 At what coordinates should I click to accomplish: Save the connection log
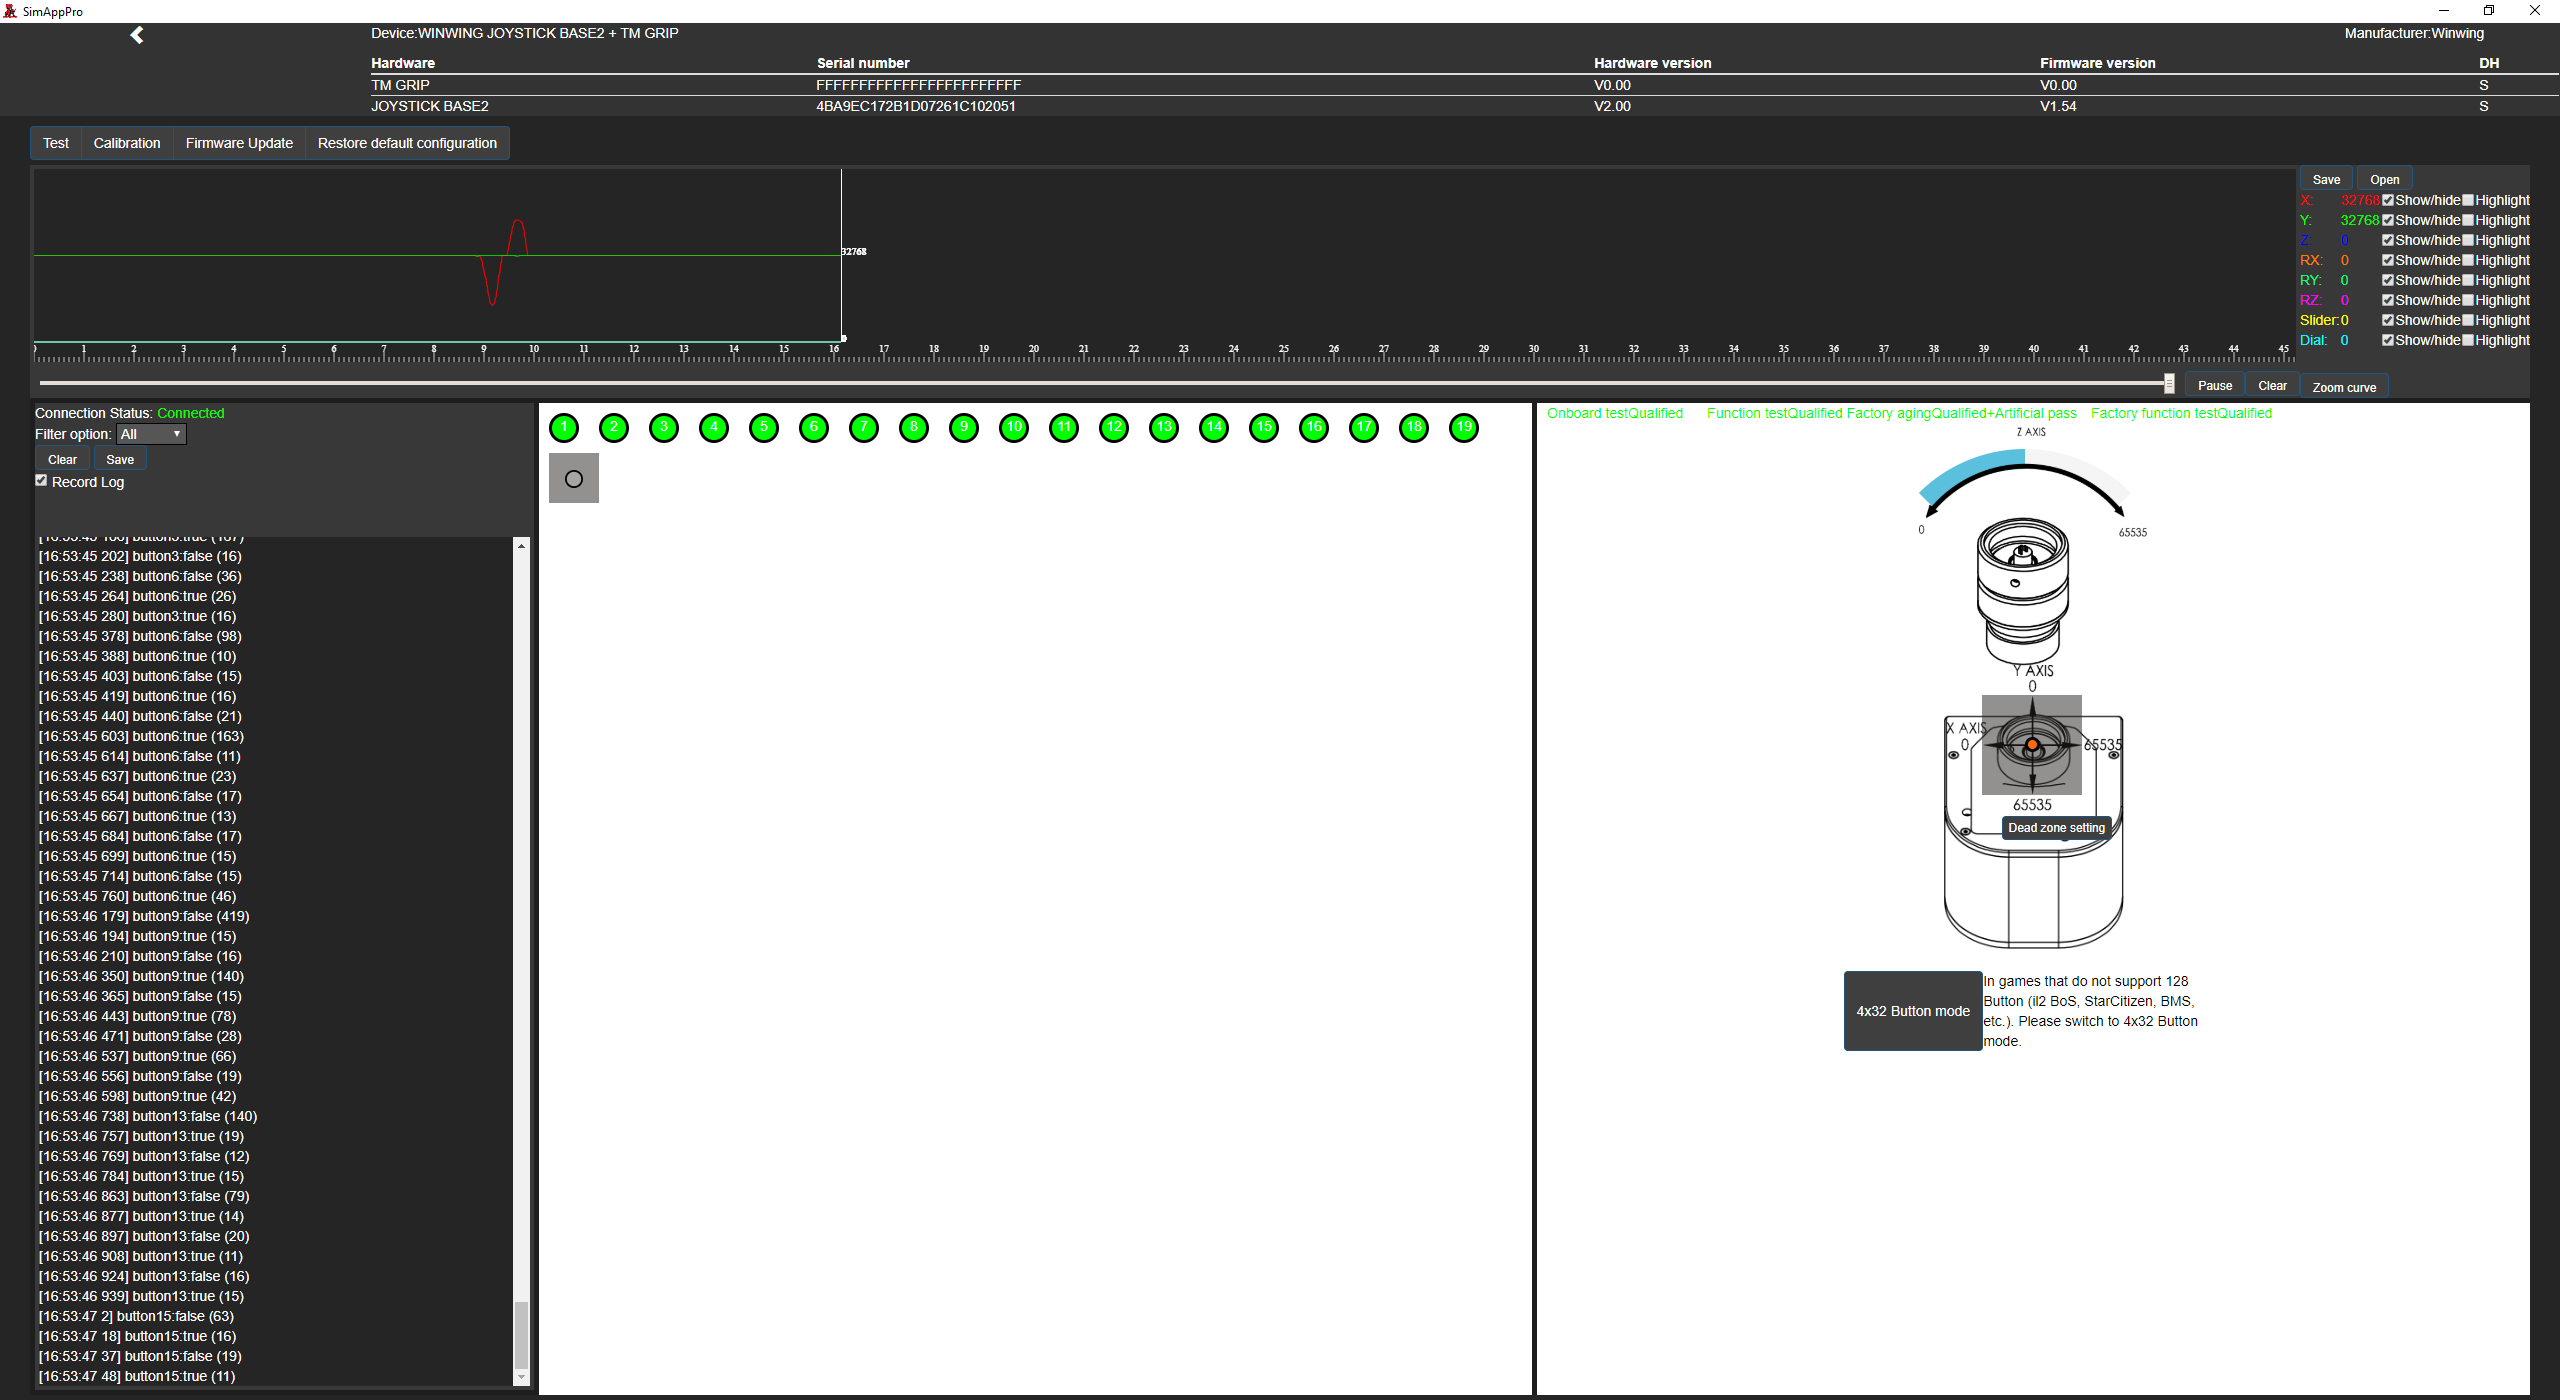120,460
